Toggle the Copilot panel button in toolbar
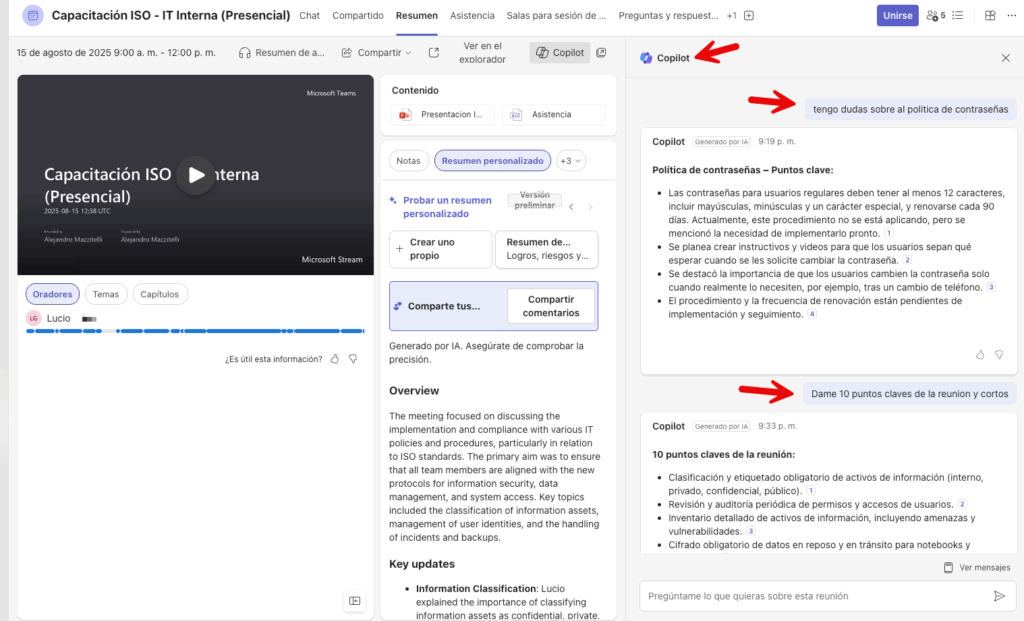1024x621 pixels. [x=559, y=53]
